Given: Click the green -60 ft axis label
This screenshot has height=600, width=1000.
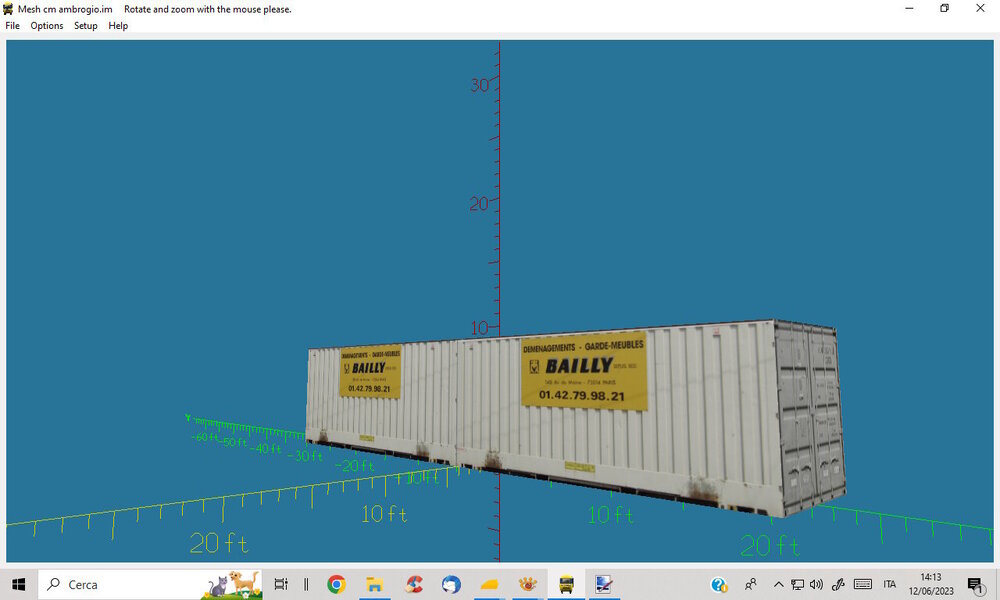Looking at the screenshot, I should click(x=205, y=437).
